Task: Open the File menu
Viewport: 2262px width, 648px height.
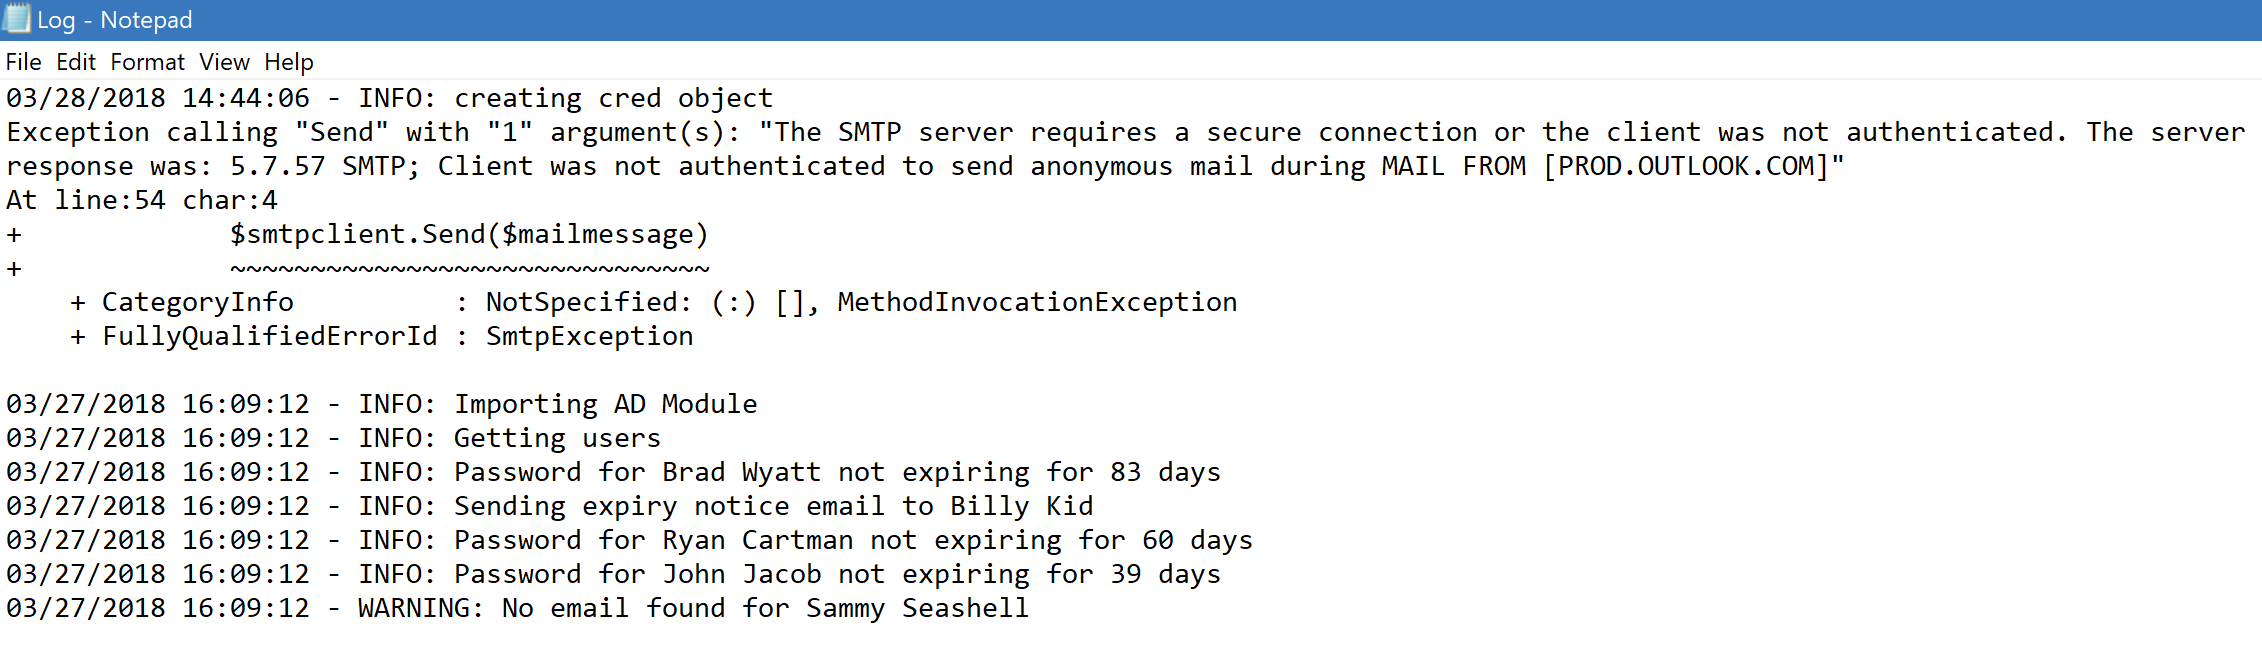Action: click(24, 62)
